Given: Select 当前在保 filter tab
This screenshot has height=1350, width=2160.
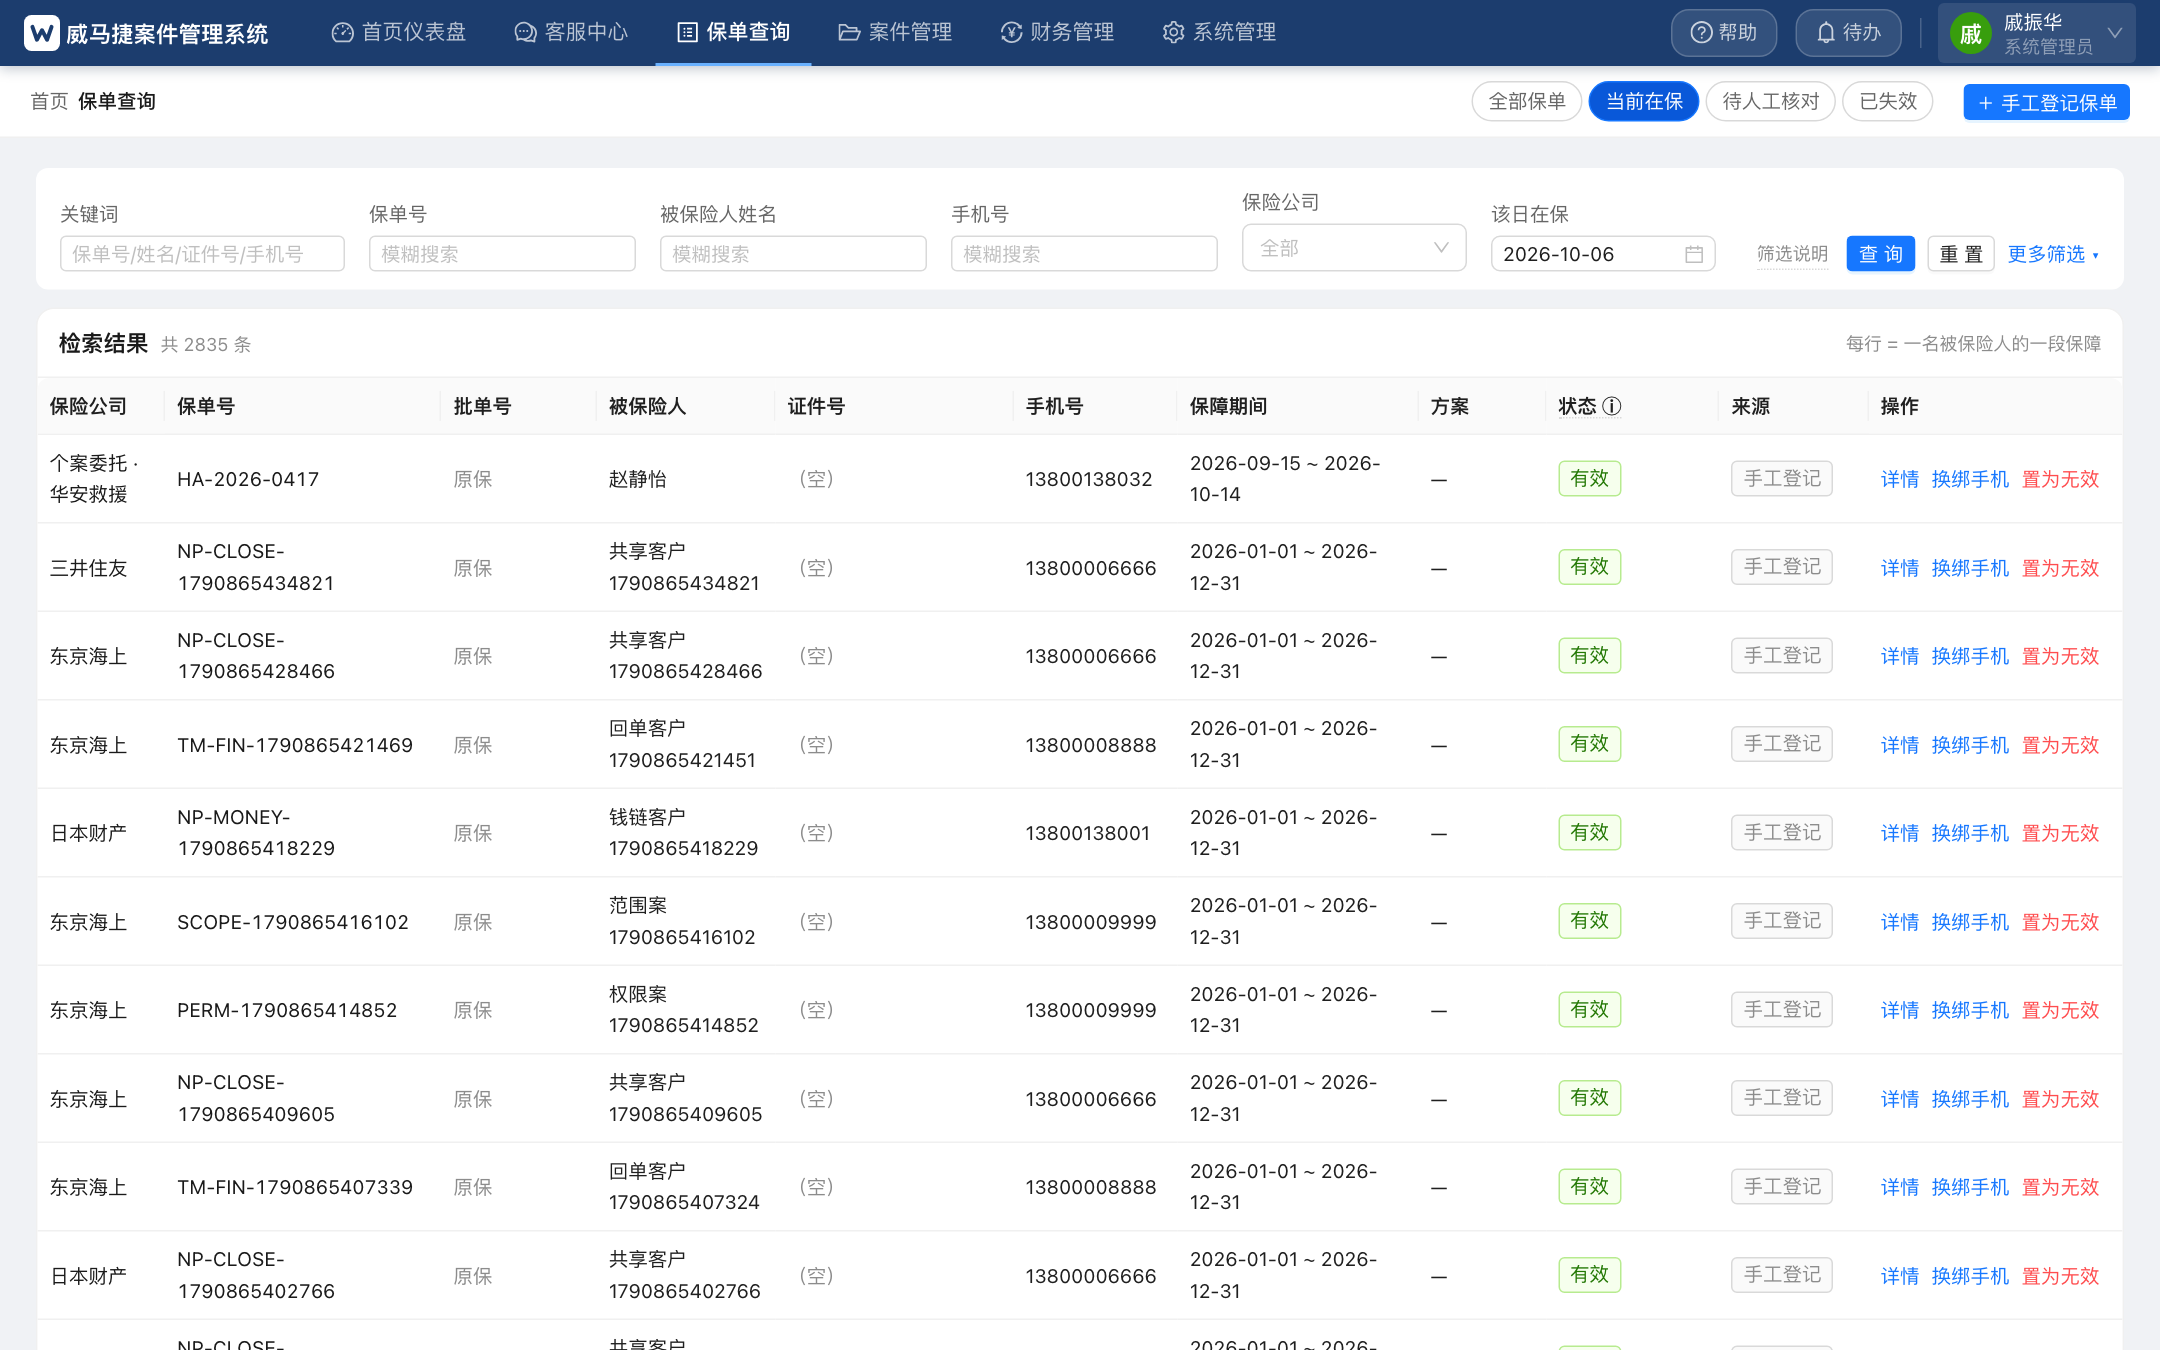Looking at the screenshot, I should click(1644, 101).
